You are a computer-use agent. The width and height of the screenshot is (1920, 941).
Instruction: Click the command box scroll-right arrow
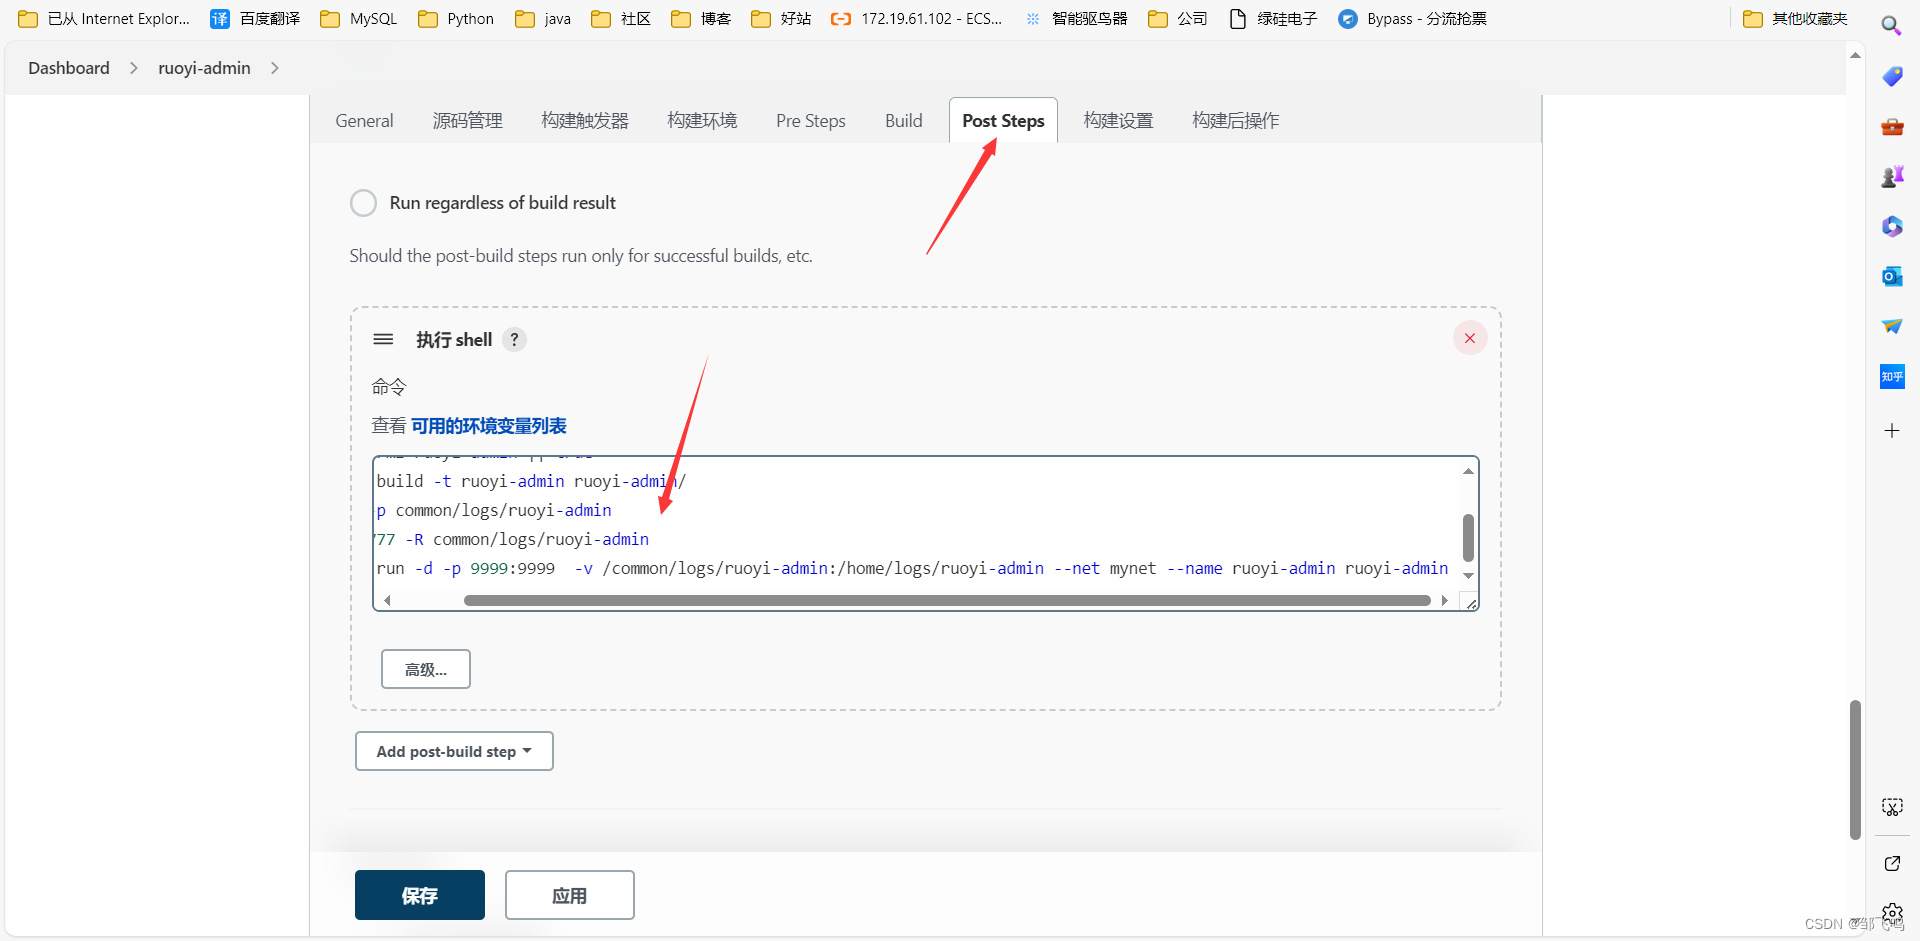coord(1445,601)
